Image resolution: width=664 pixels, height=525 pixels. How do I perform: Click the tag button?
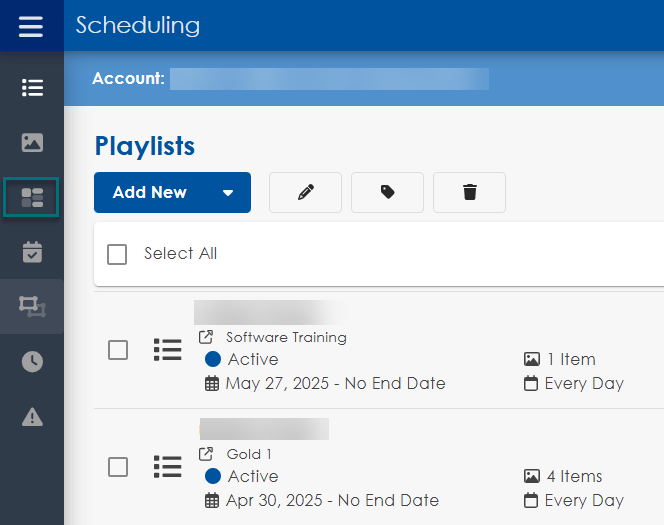point(387,193)
